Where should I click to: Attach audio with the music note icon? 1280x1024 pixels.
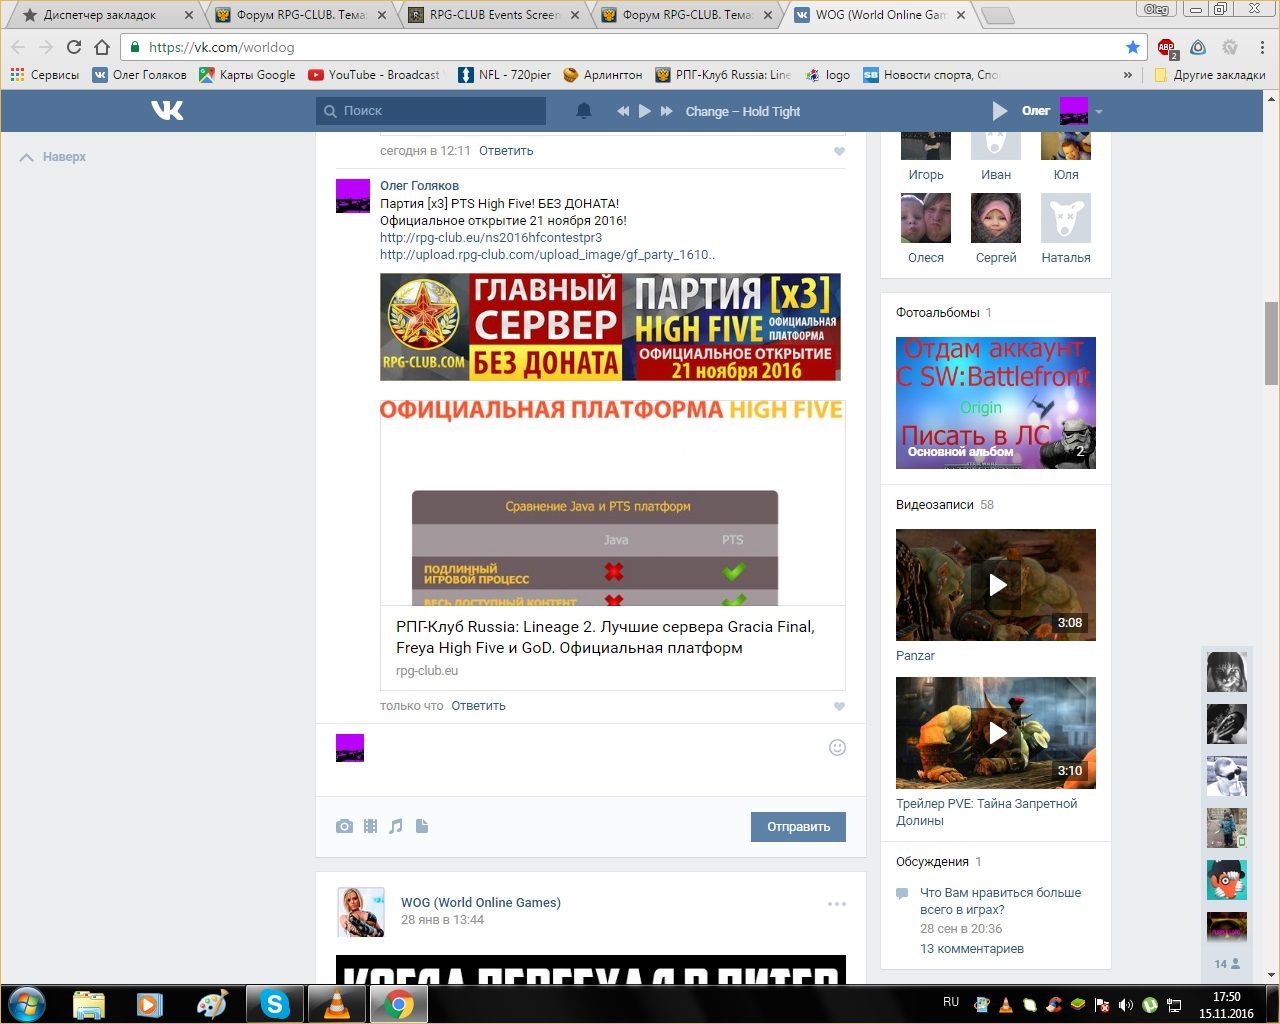(x=396, y=826)
